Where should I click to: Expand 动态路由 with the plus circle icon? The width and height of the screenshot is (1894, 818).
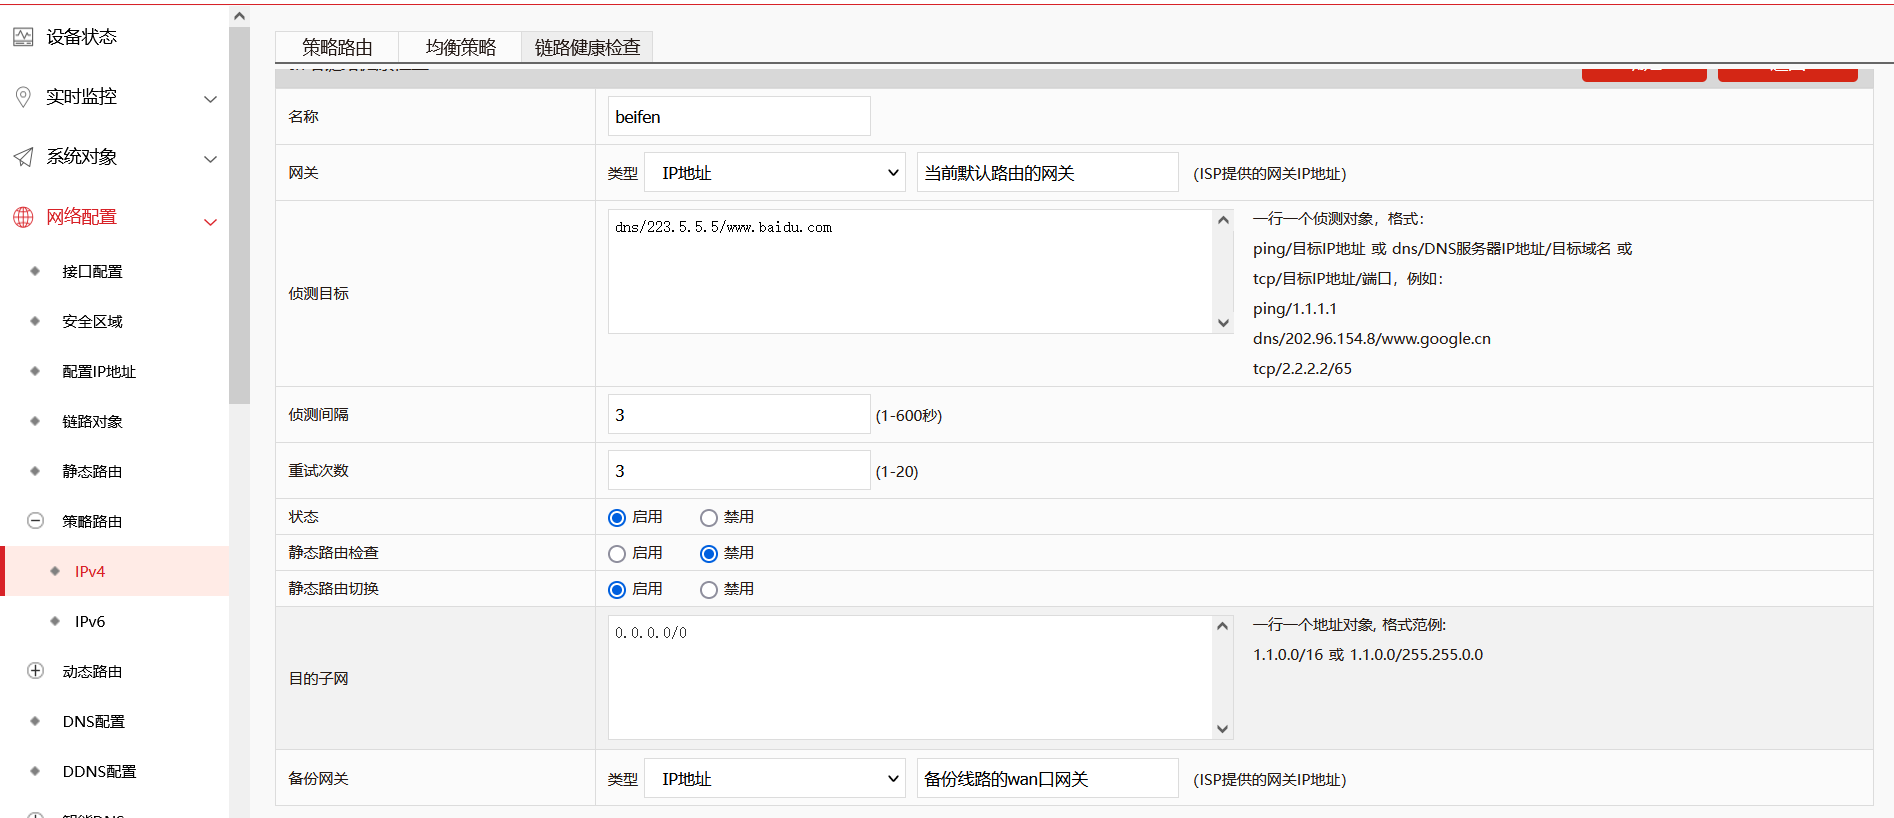click(35, 671)
